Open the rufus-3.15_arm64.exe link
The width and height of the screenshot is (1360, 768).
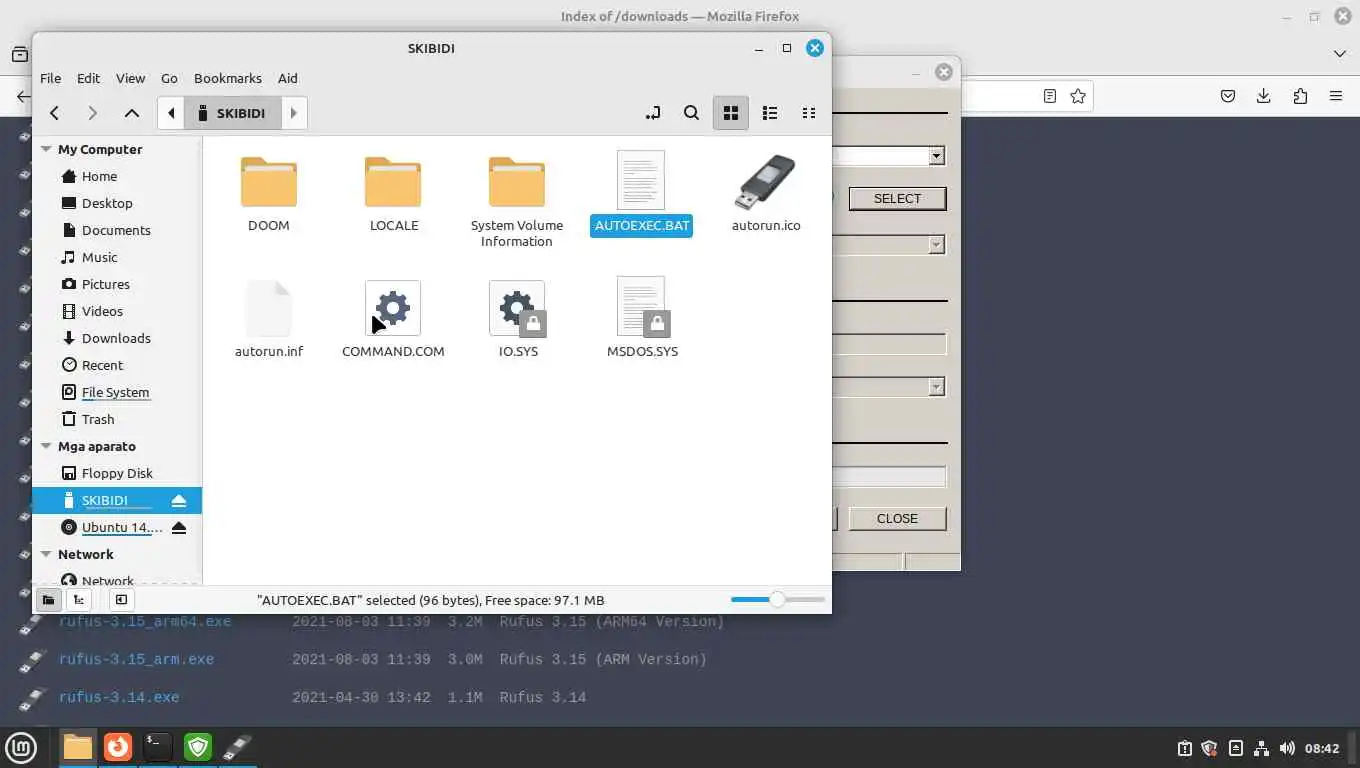click(x=145, y=621)
